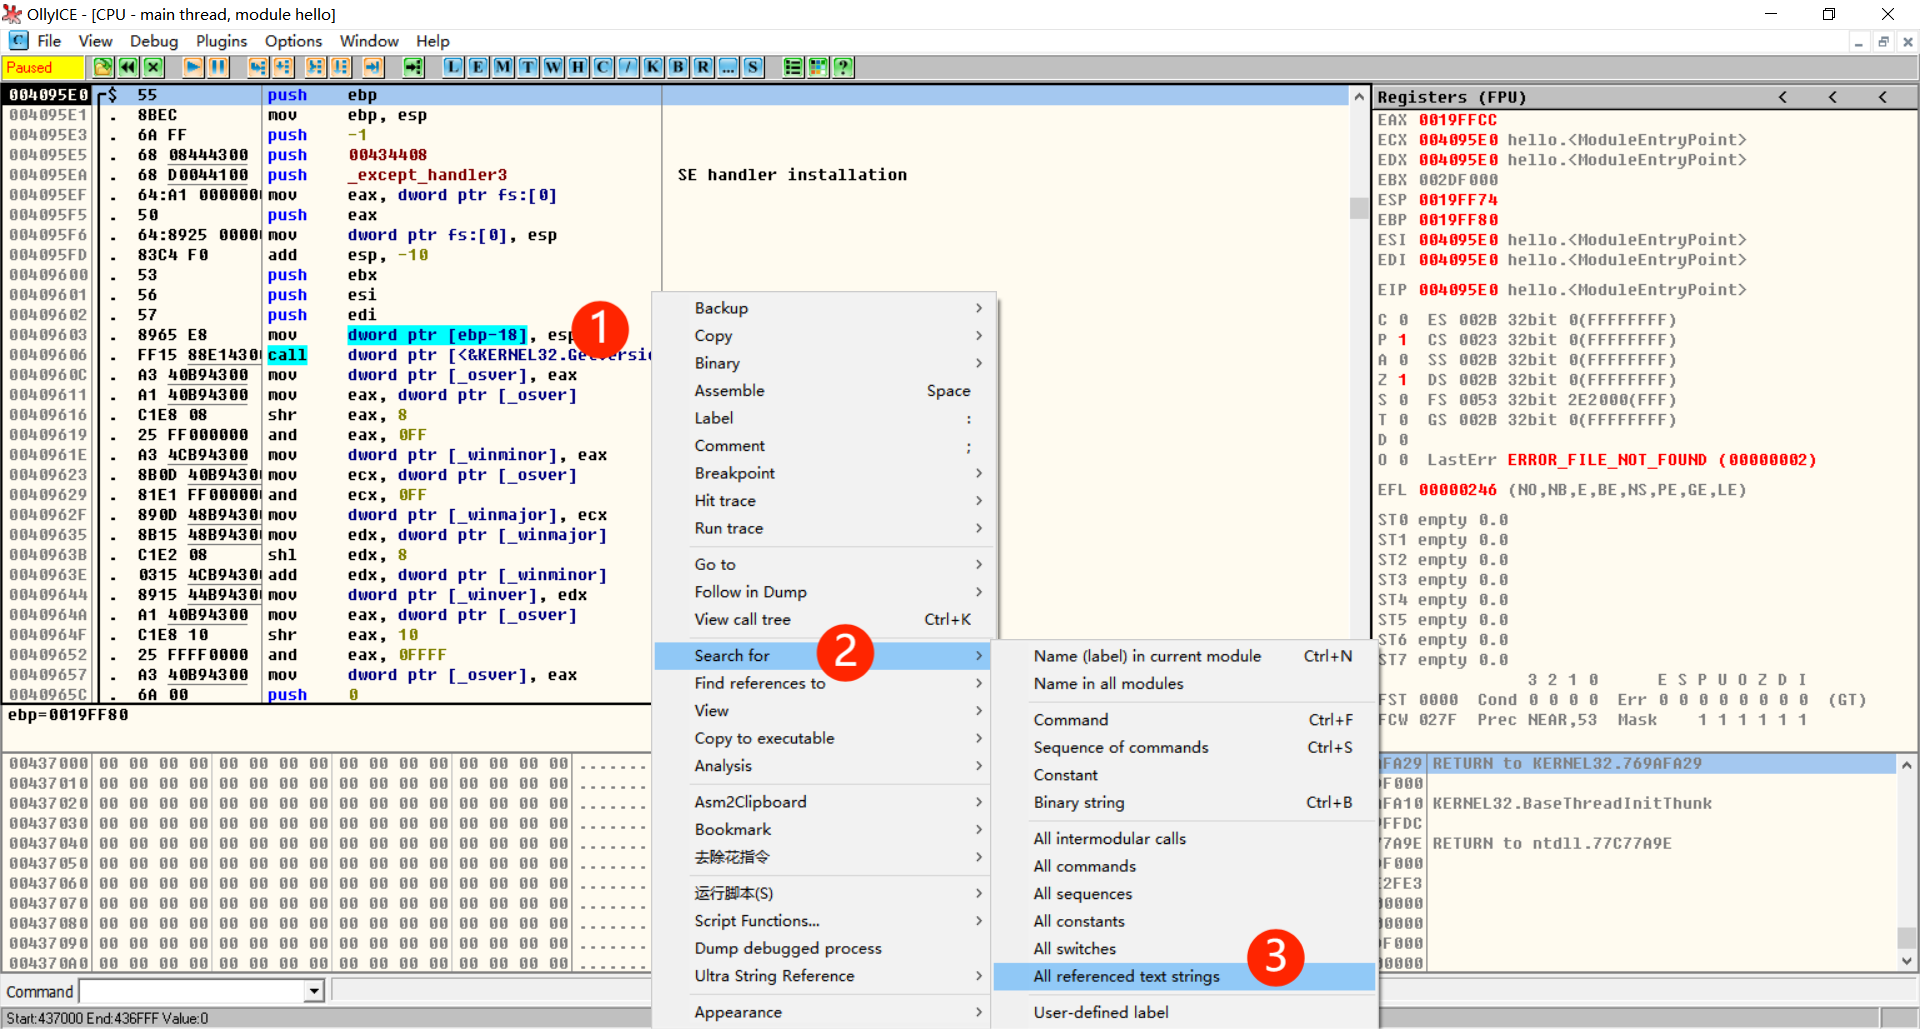Select All referenced text strings

coord(1126,976)
